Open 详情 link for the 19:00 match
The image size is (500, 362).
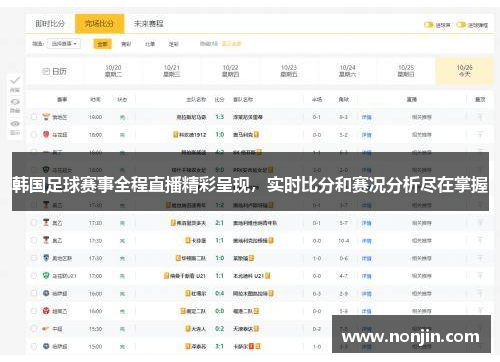tap(366, 117)
